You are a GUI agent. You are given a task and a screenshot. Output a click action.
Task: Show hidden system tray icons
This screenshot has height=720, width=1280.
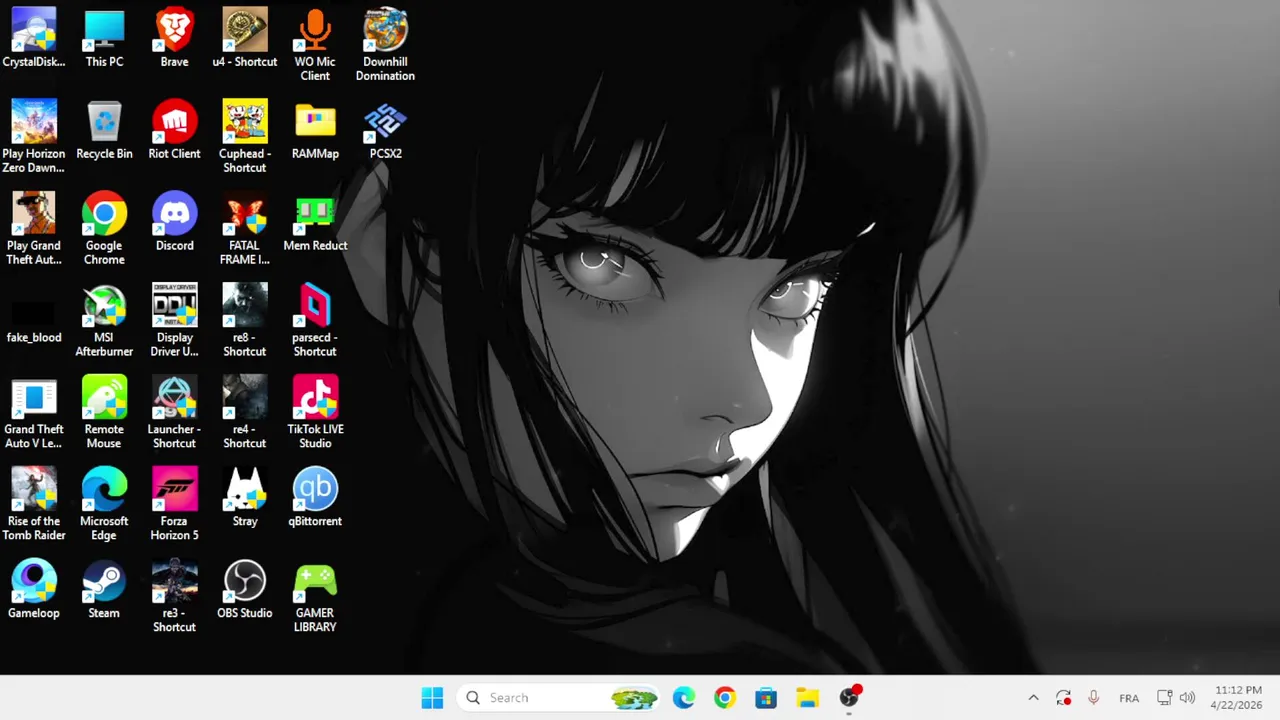[x=1033, y=698]
